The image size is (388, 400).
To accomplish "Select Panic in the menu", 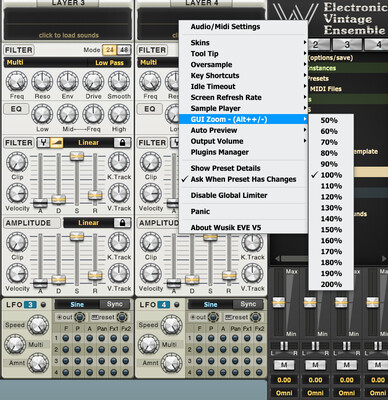I will (x=243, y=211).
